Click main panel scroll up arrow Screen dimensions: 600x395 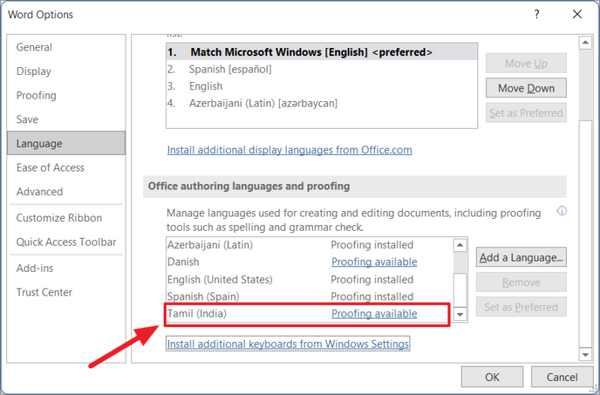585,42
